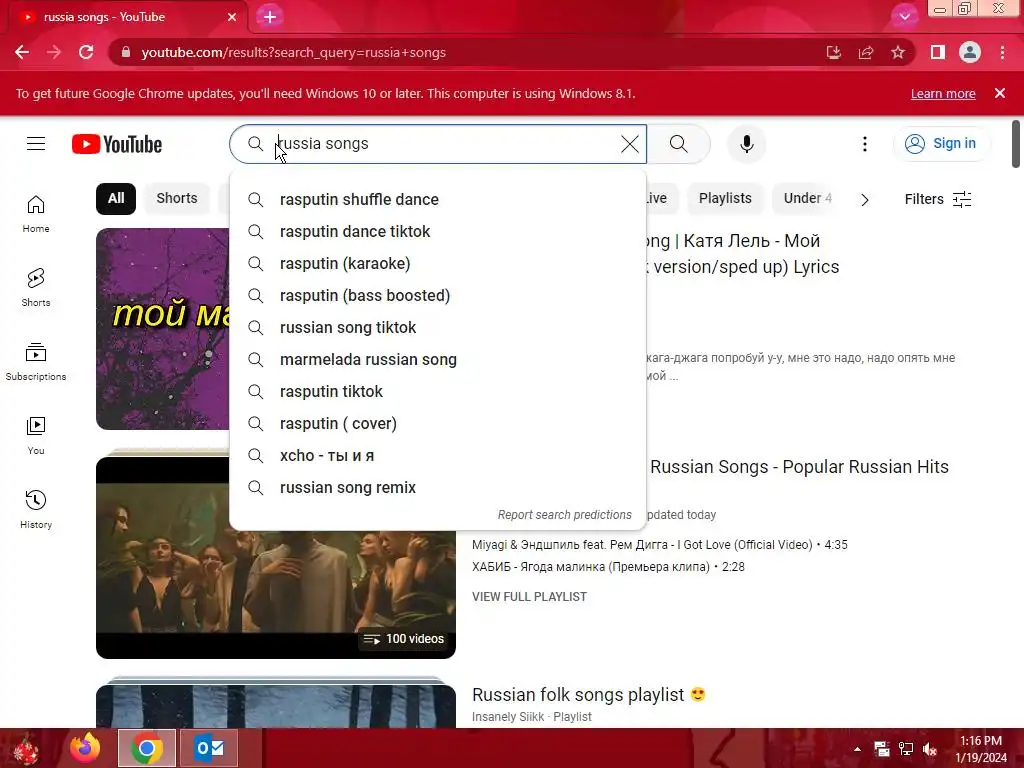The width and height of the screenshot is (1024, 768).
Task: Open Miyagi I Got Love video entry
Action: 660,545
